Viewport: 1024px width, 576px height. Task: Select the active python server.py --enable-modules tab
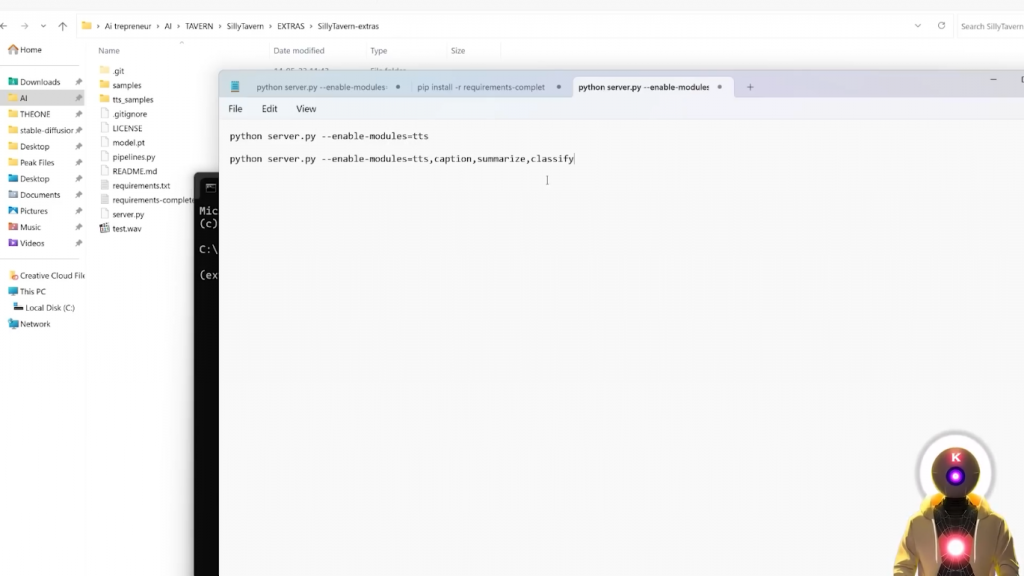coord(643,87)
